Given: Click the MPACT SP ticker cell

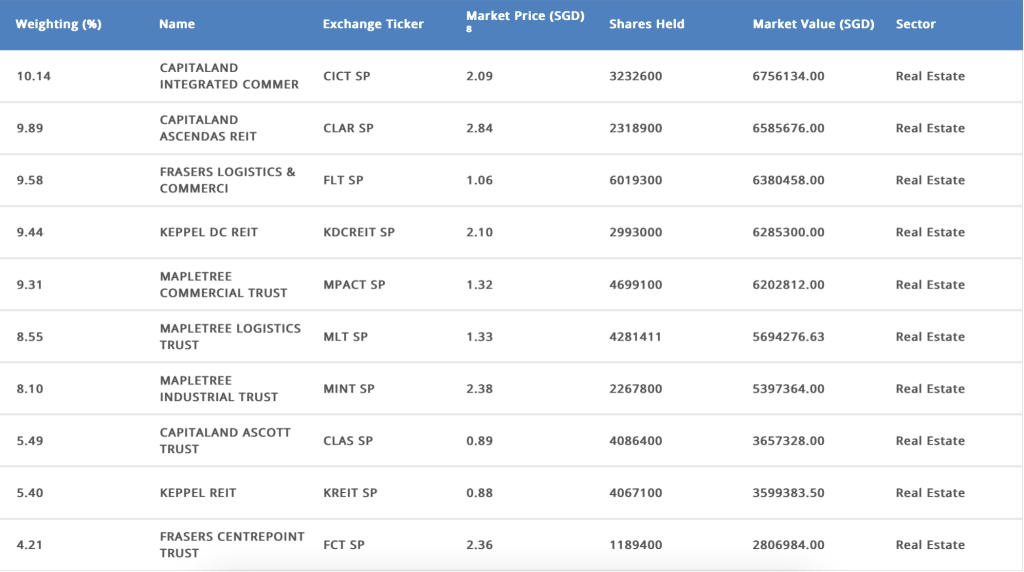Looking at the screenshot, I should (354, 285).
